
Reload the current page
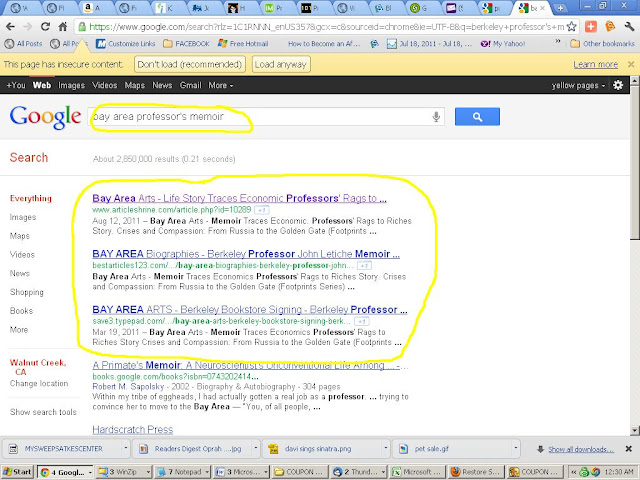(45, 27)
